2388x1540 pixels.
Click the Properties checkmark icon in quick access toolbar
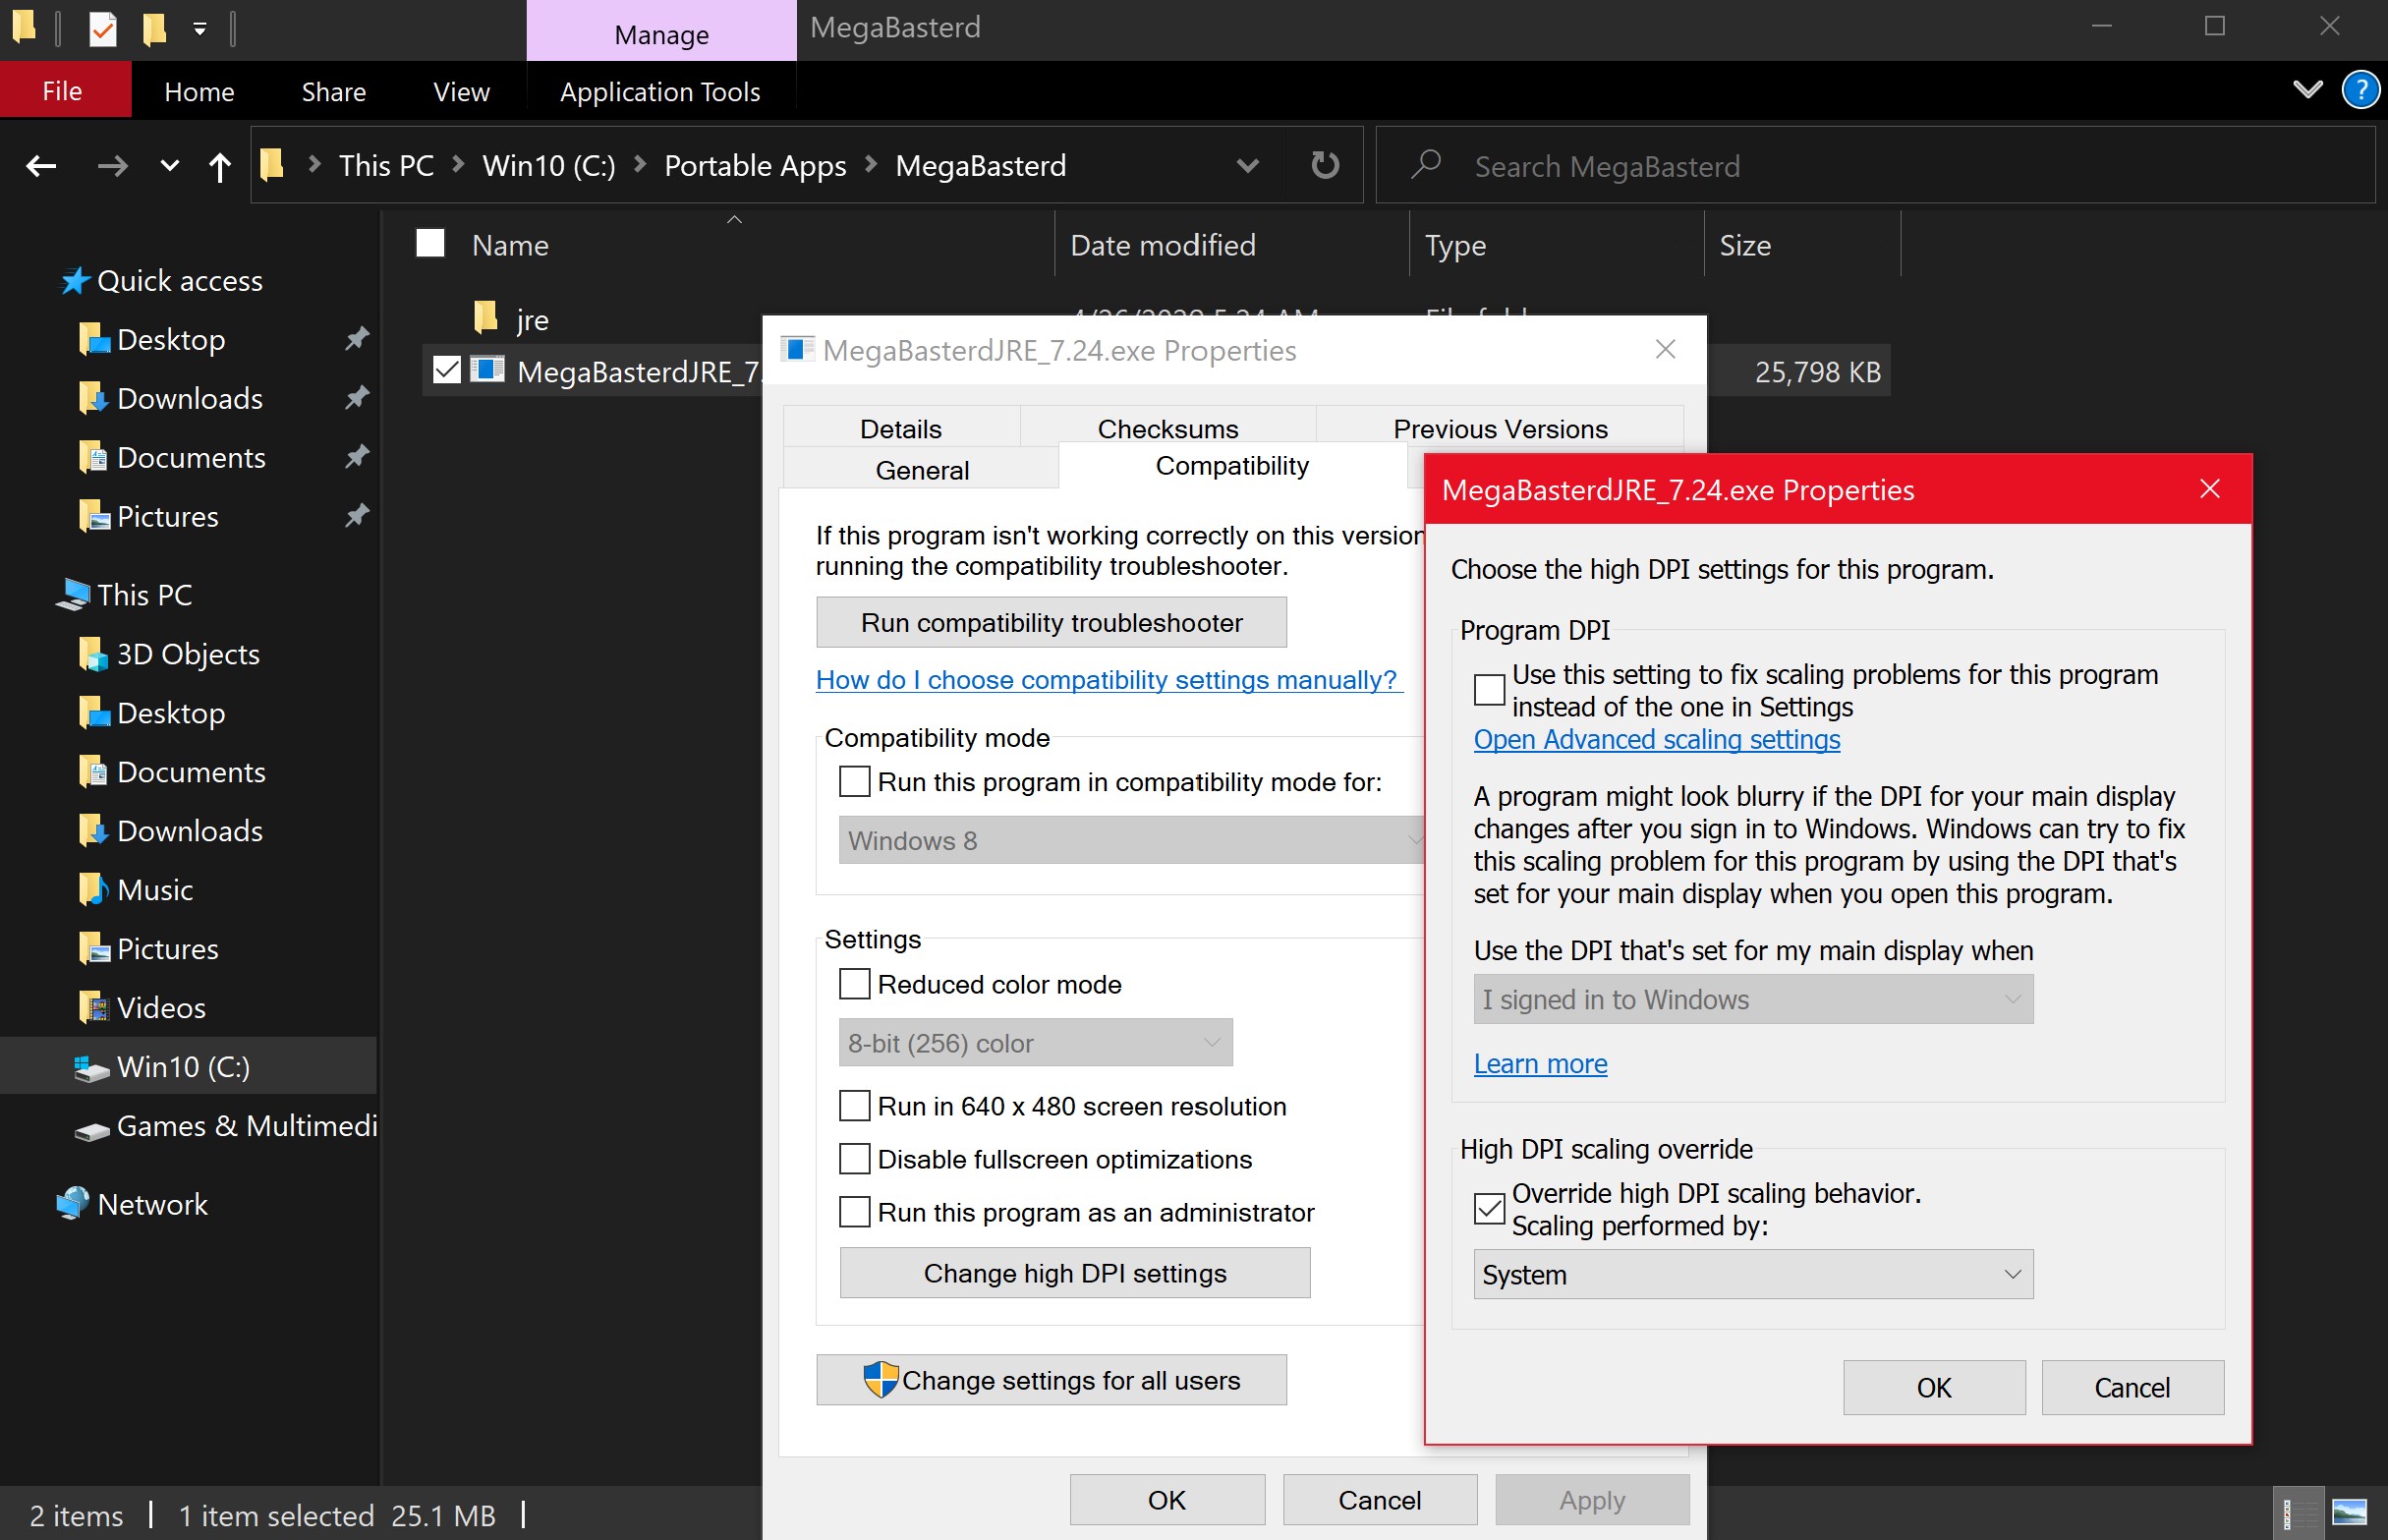(103, 28)
